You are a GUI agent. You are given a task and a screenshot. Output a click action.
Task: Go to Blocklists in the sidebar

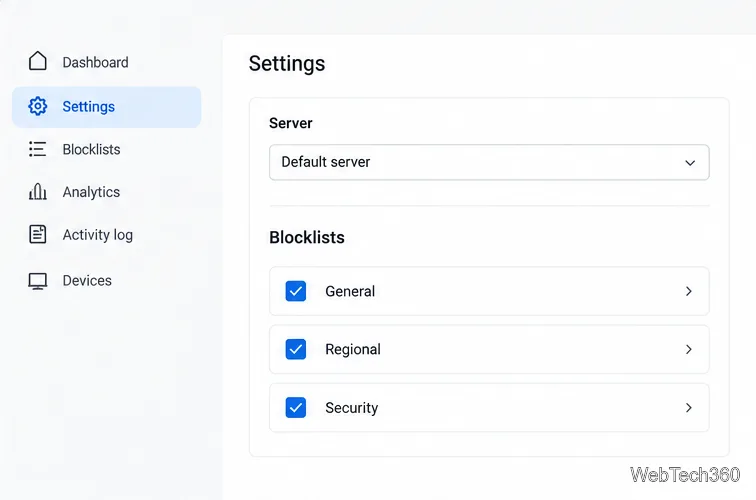(x=91, y=149)
